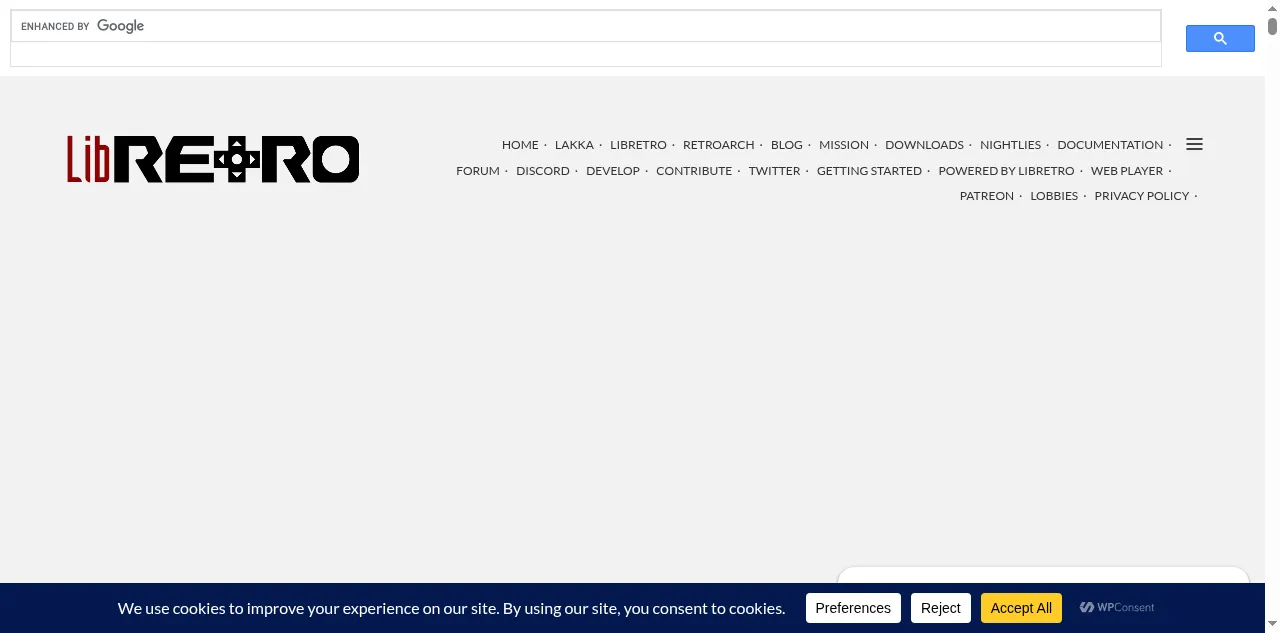Go to the LIBRETRO menu link
Viewport: 1280px width, 633px height.
(x=638, y=145)
